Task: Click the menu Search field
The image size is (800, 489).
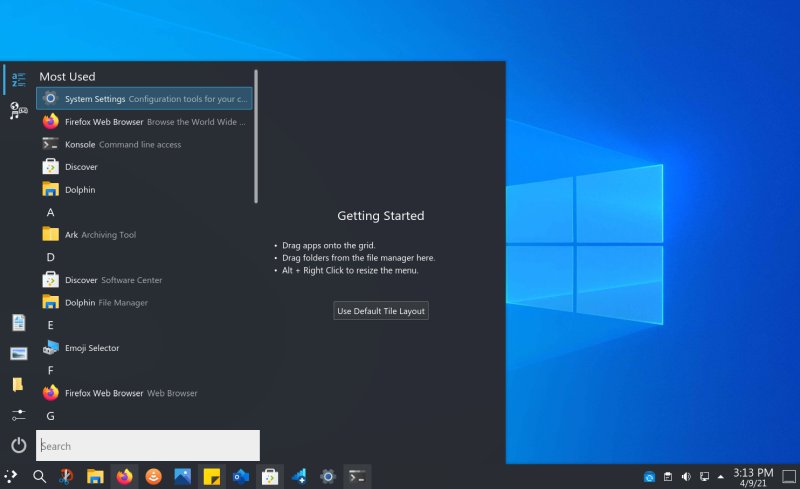Action: coord(148,446)
